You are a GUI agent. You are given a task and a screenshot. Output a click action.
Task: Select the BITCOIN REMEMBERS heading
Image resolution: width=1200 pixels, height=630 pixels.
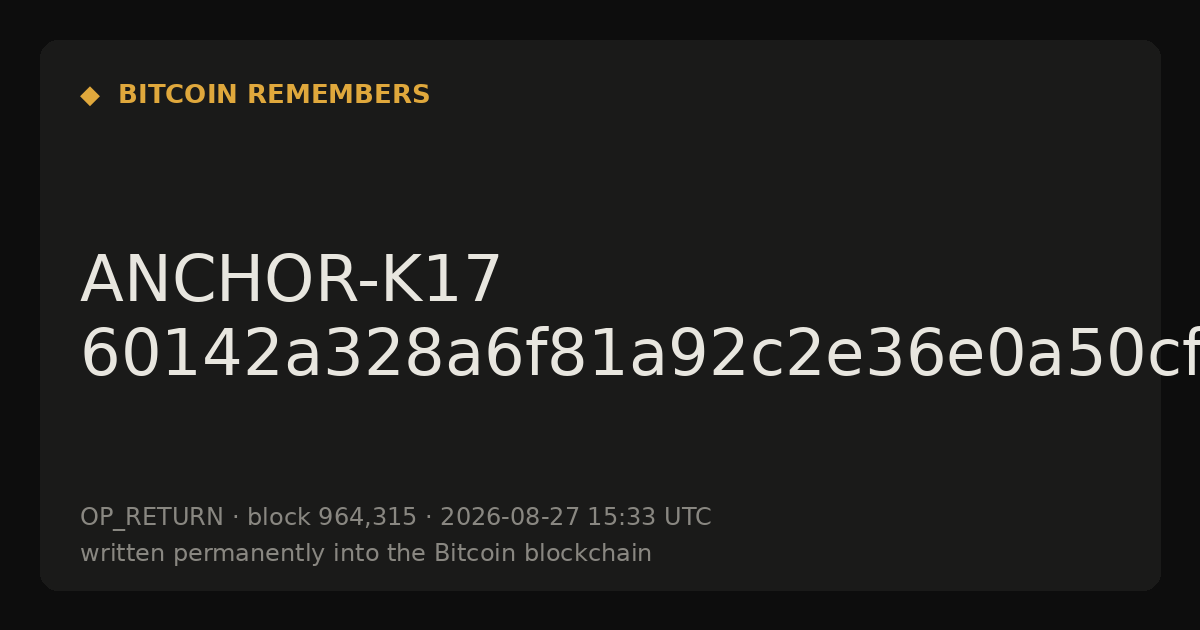point(274,95)
